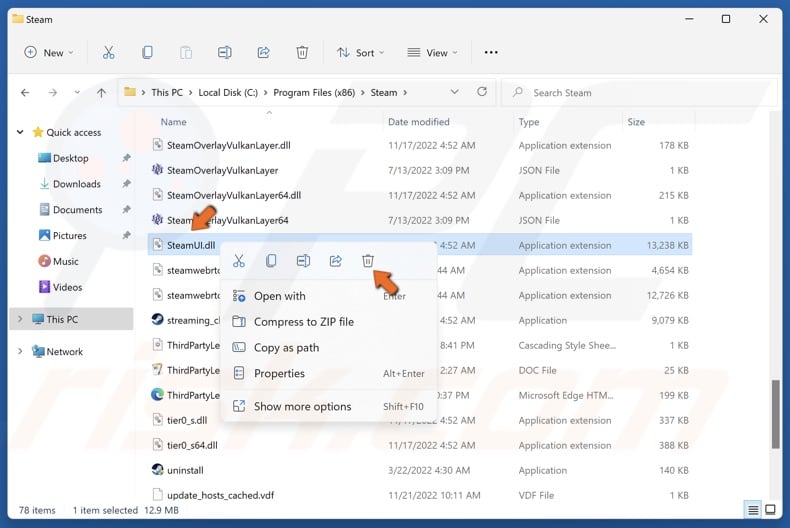This screenshot has width=790, height=528.
Task: Open the View dropdown
Action: tap(432, 53)
